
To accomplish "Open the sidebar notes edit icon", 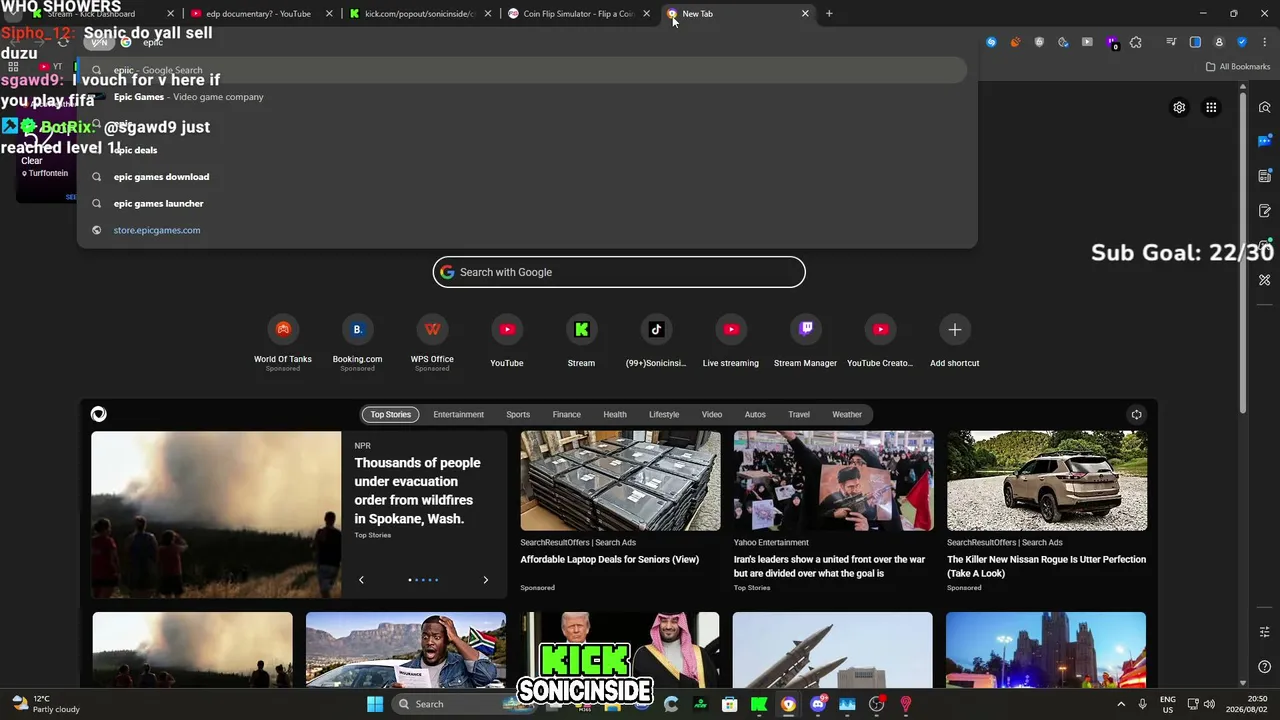I will (1265, 211).
